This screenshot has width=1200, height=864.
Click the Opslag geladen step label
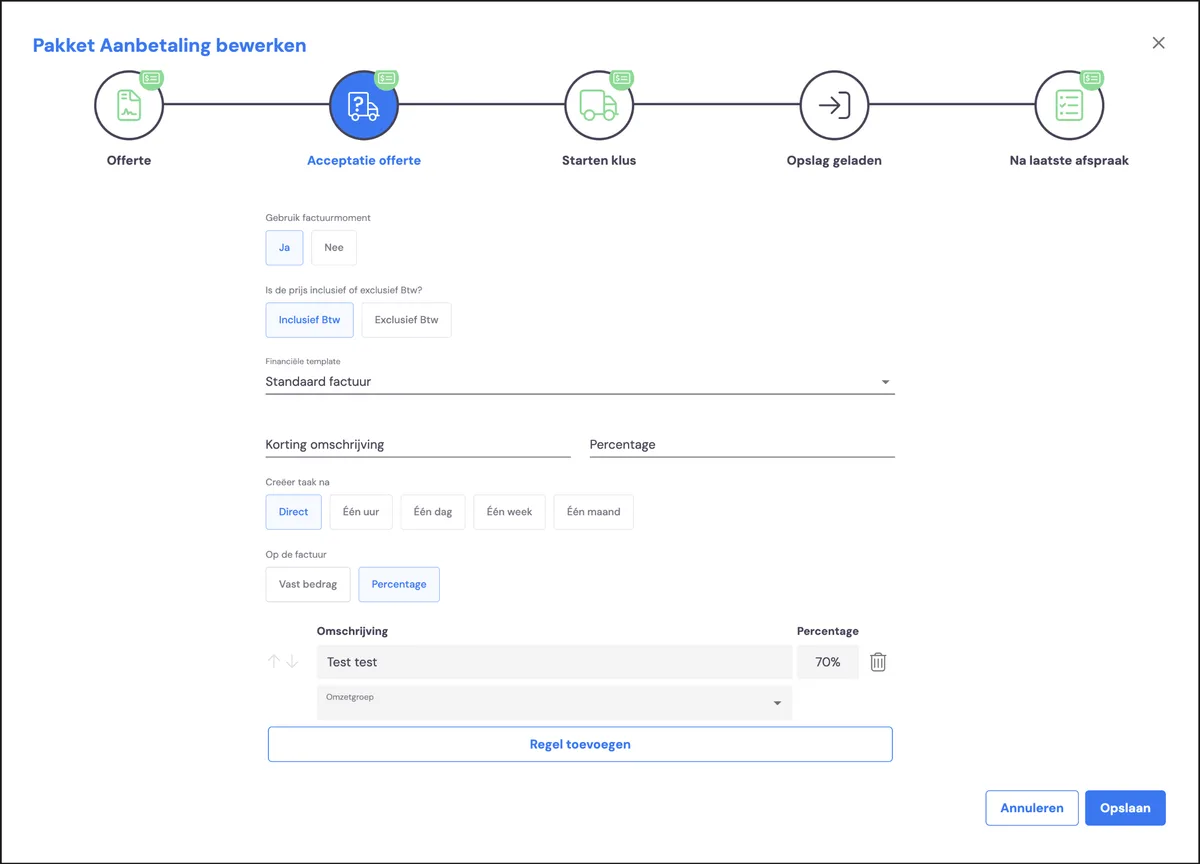(834, 160)
